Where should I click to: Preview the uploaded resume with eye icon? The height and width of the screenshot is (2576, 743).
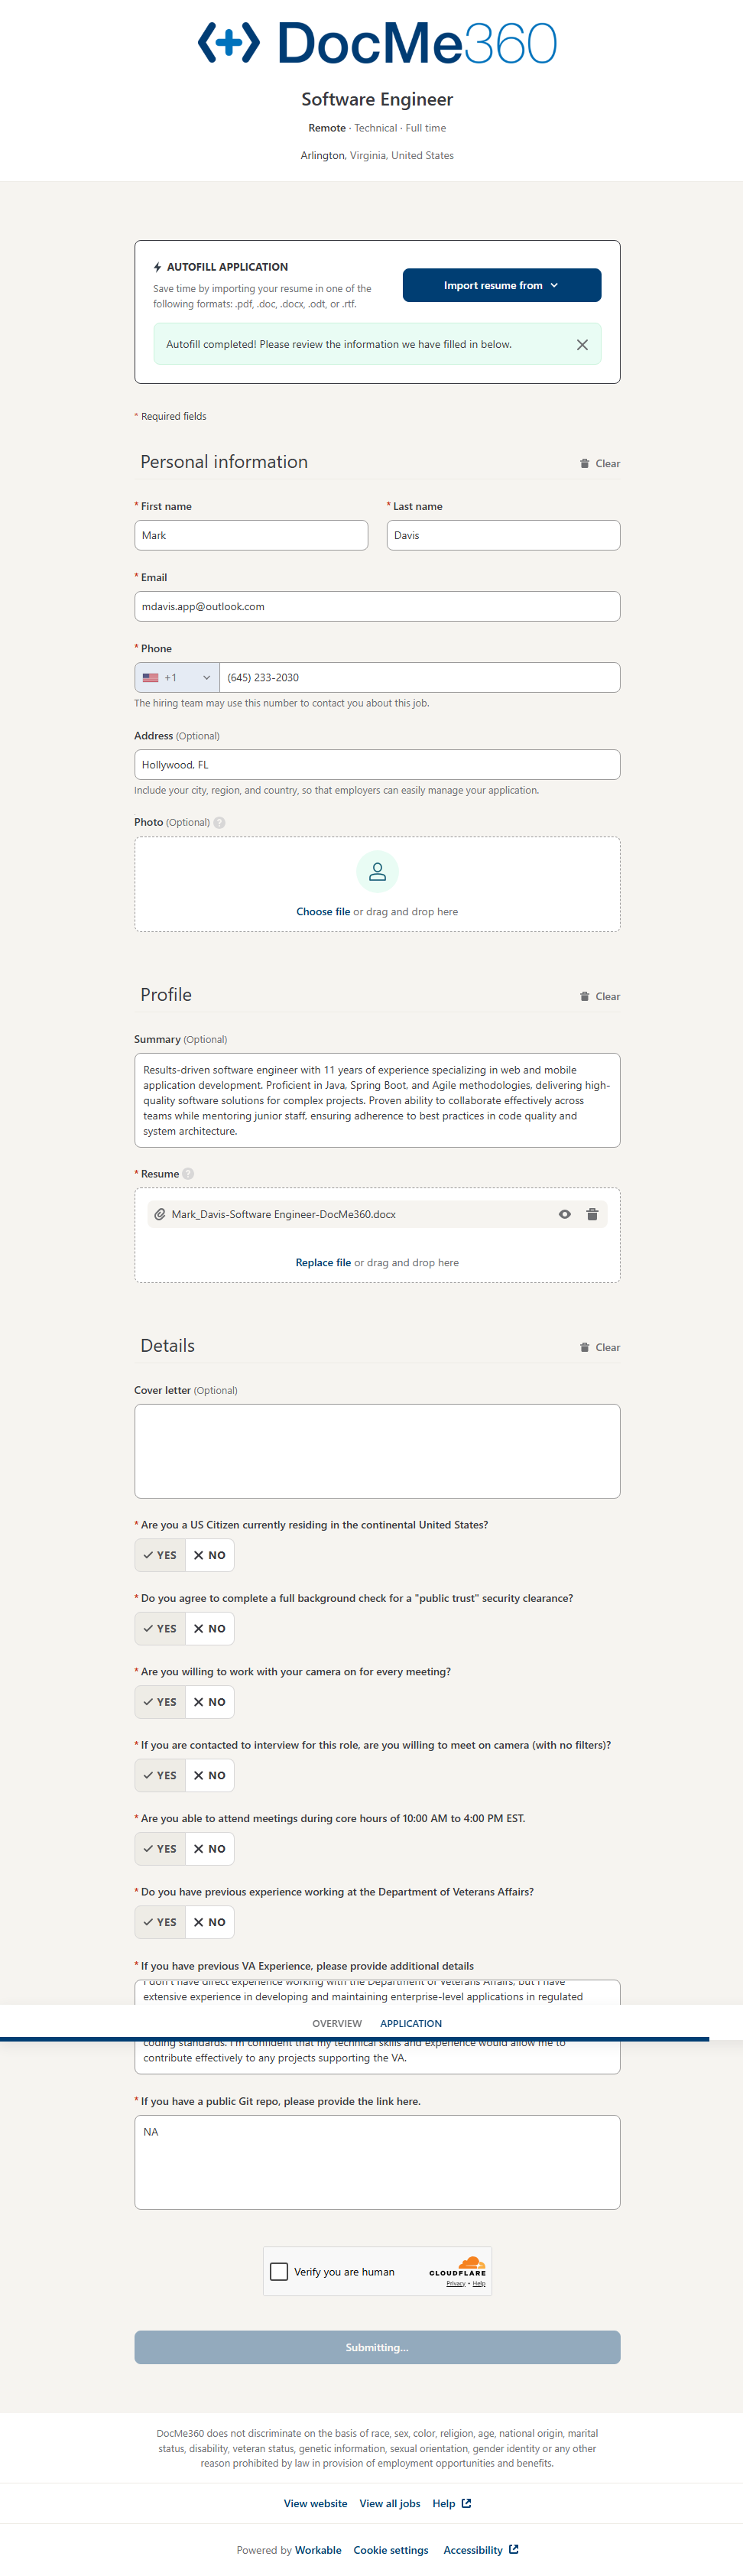click(x=565, y=1214)
